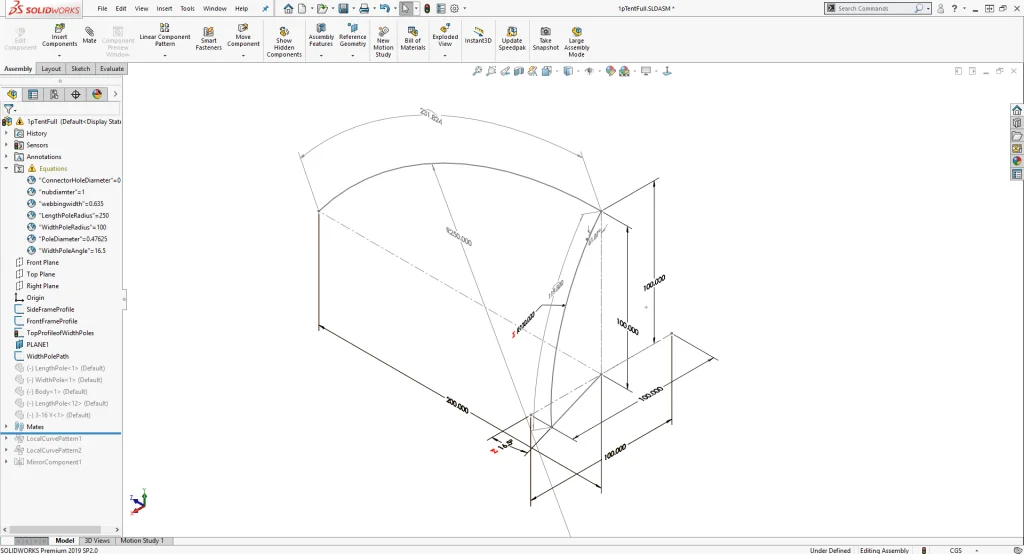Expand the Mates folder in the tree

click(6, 426)
